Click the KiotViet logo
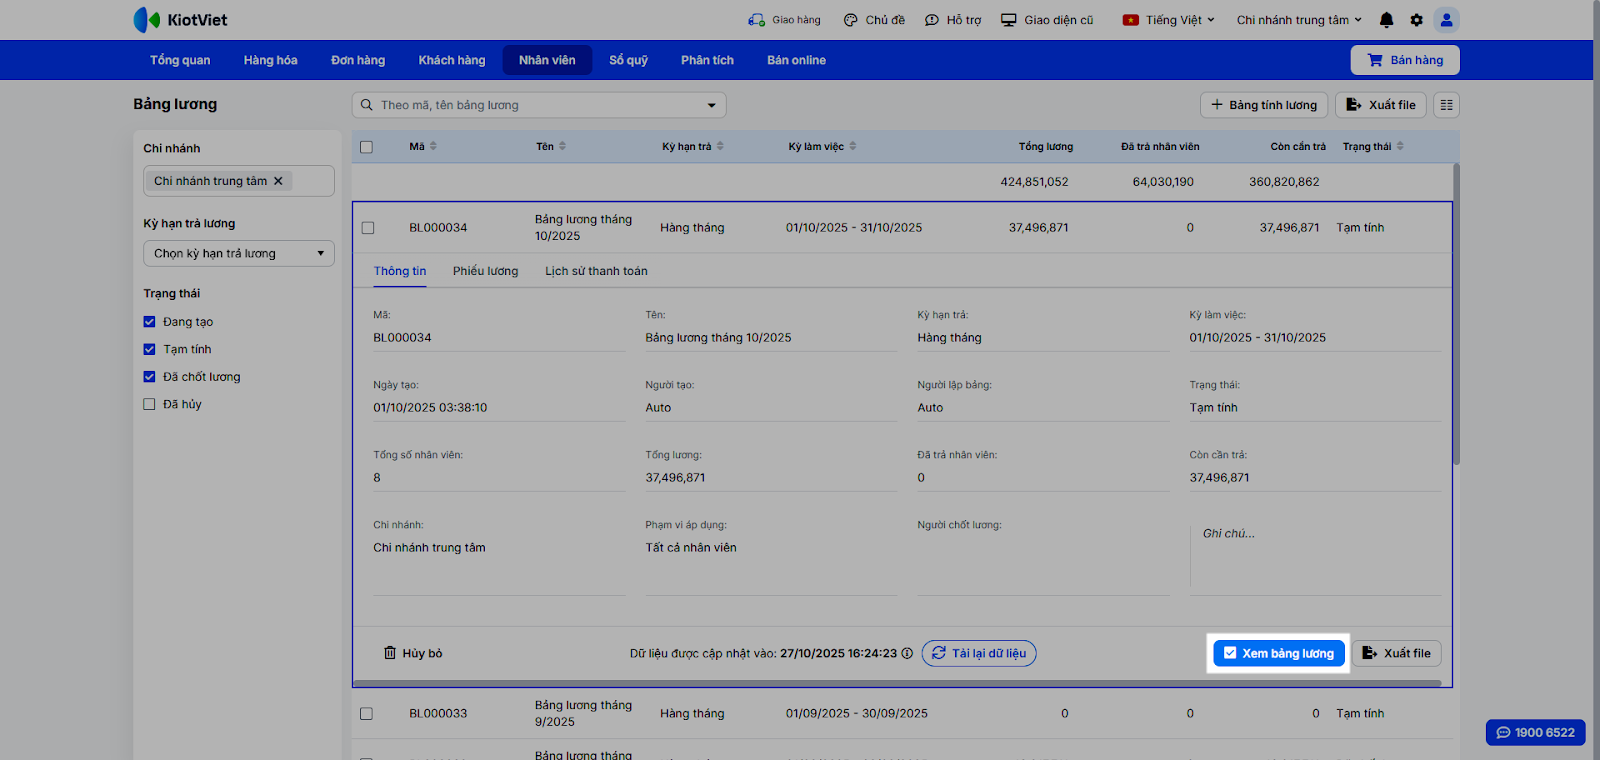 point(181,20)
